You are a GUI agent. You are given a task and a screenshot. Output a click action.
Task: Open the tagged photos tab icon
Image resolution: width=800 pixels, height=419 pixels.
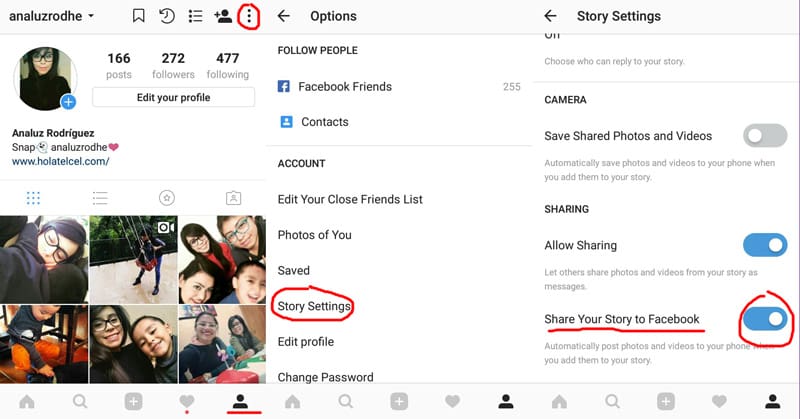[233, 198]
